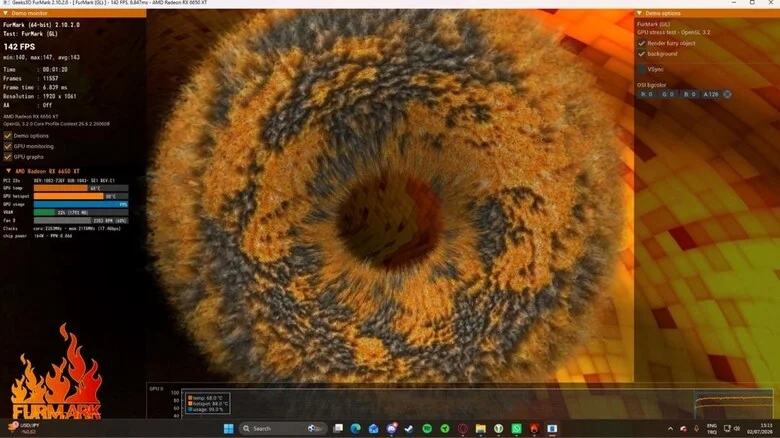Click the B value field of OSI bgcolor

click(x=689, y=94)
